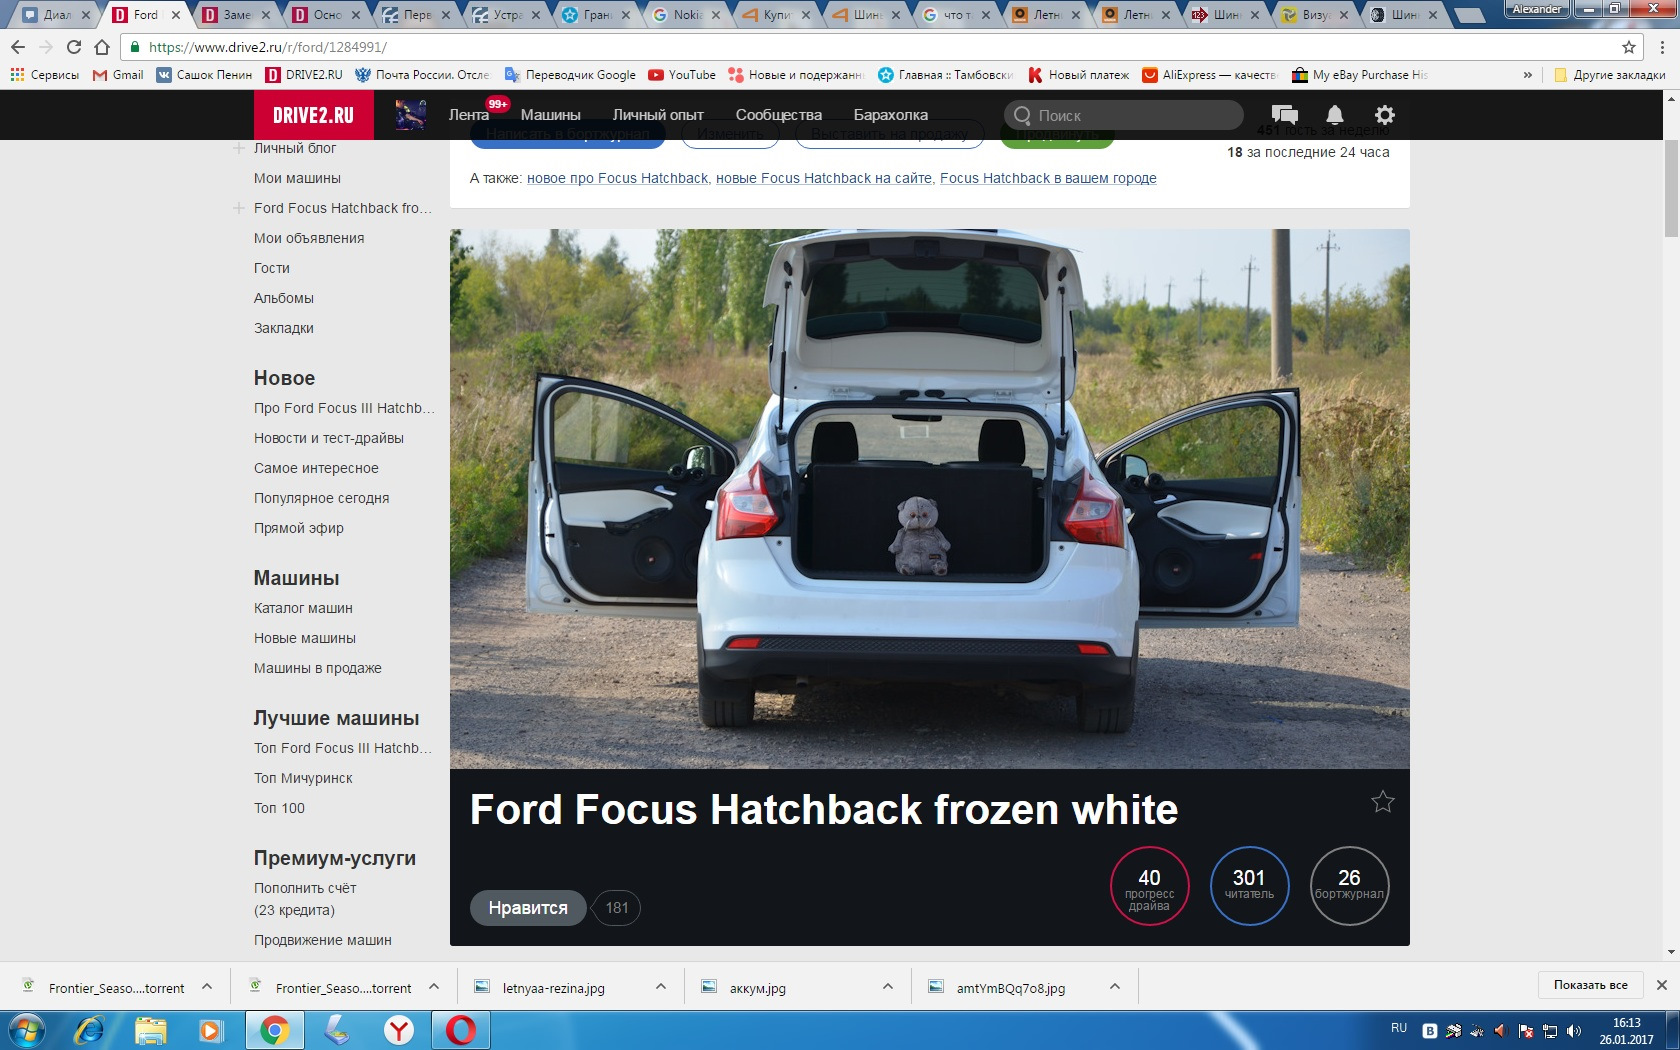Follow the 'новые Focus Hatchback на сайте' link

(x=824, y=178)
